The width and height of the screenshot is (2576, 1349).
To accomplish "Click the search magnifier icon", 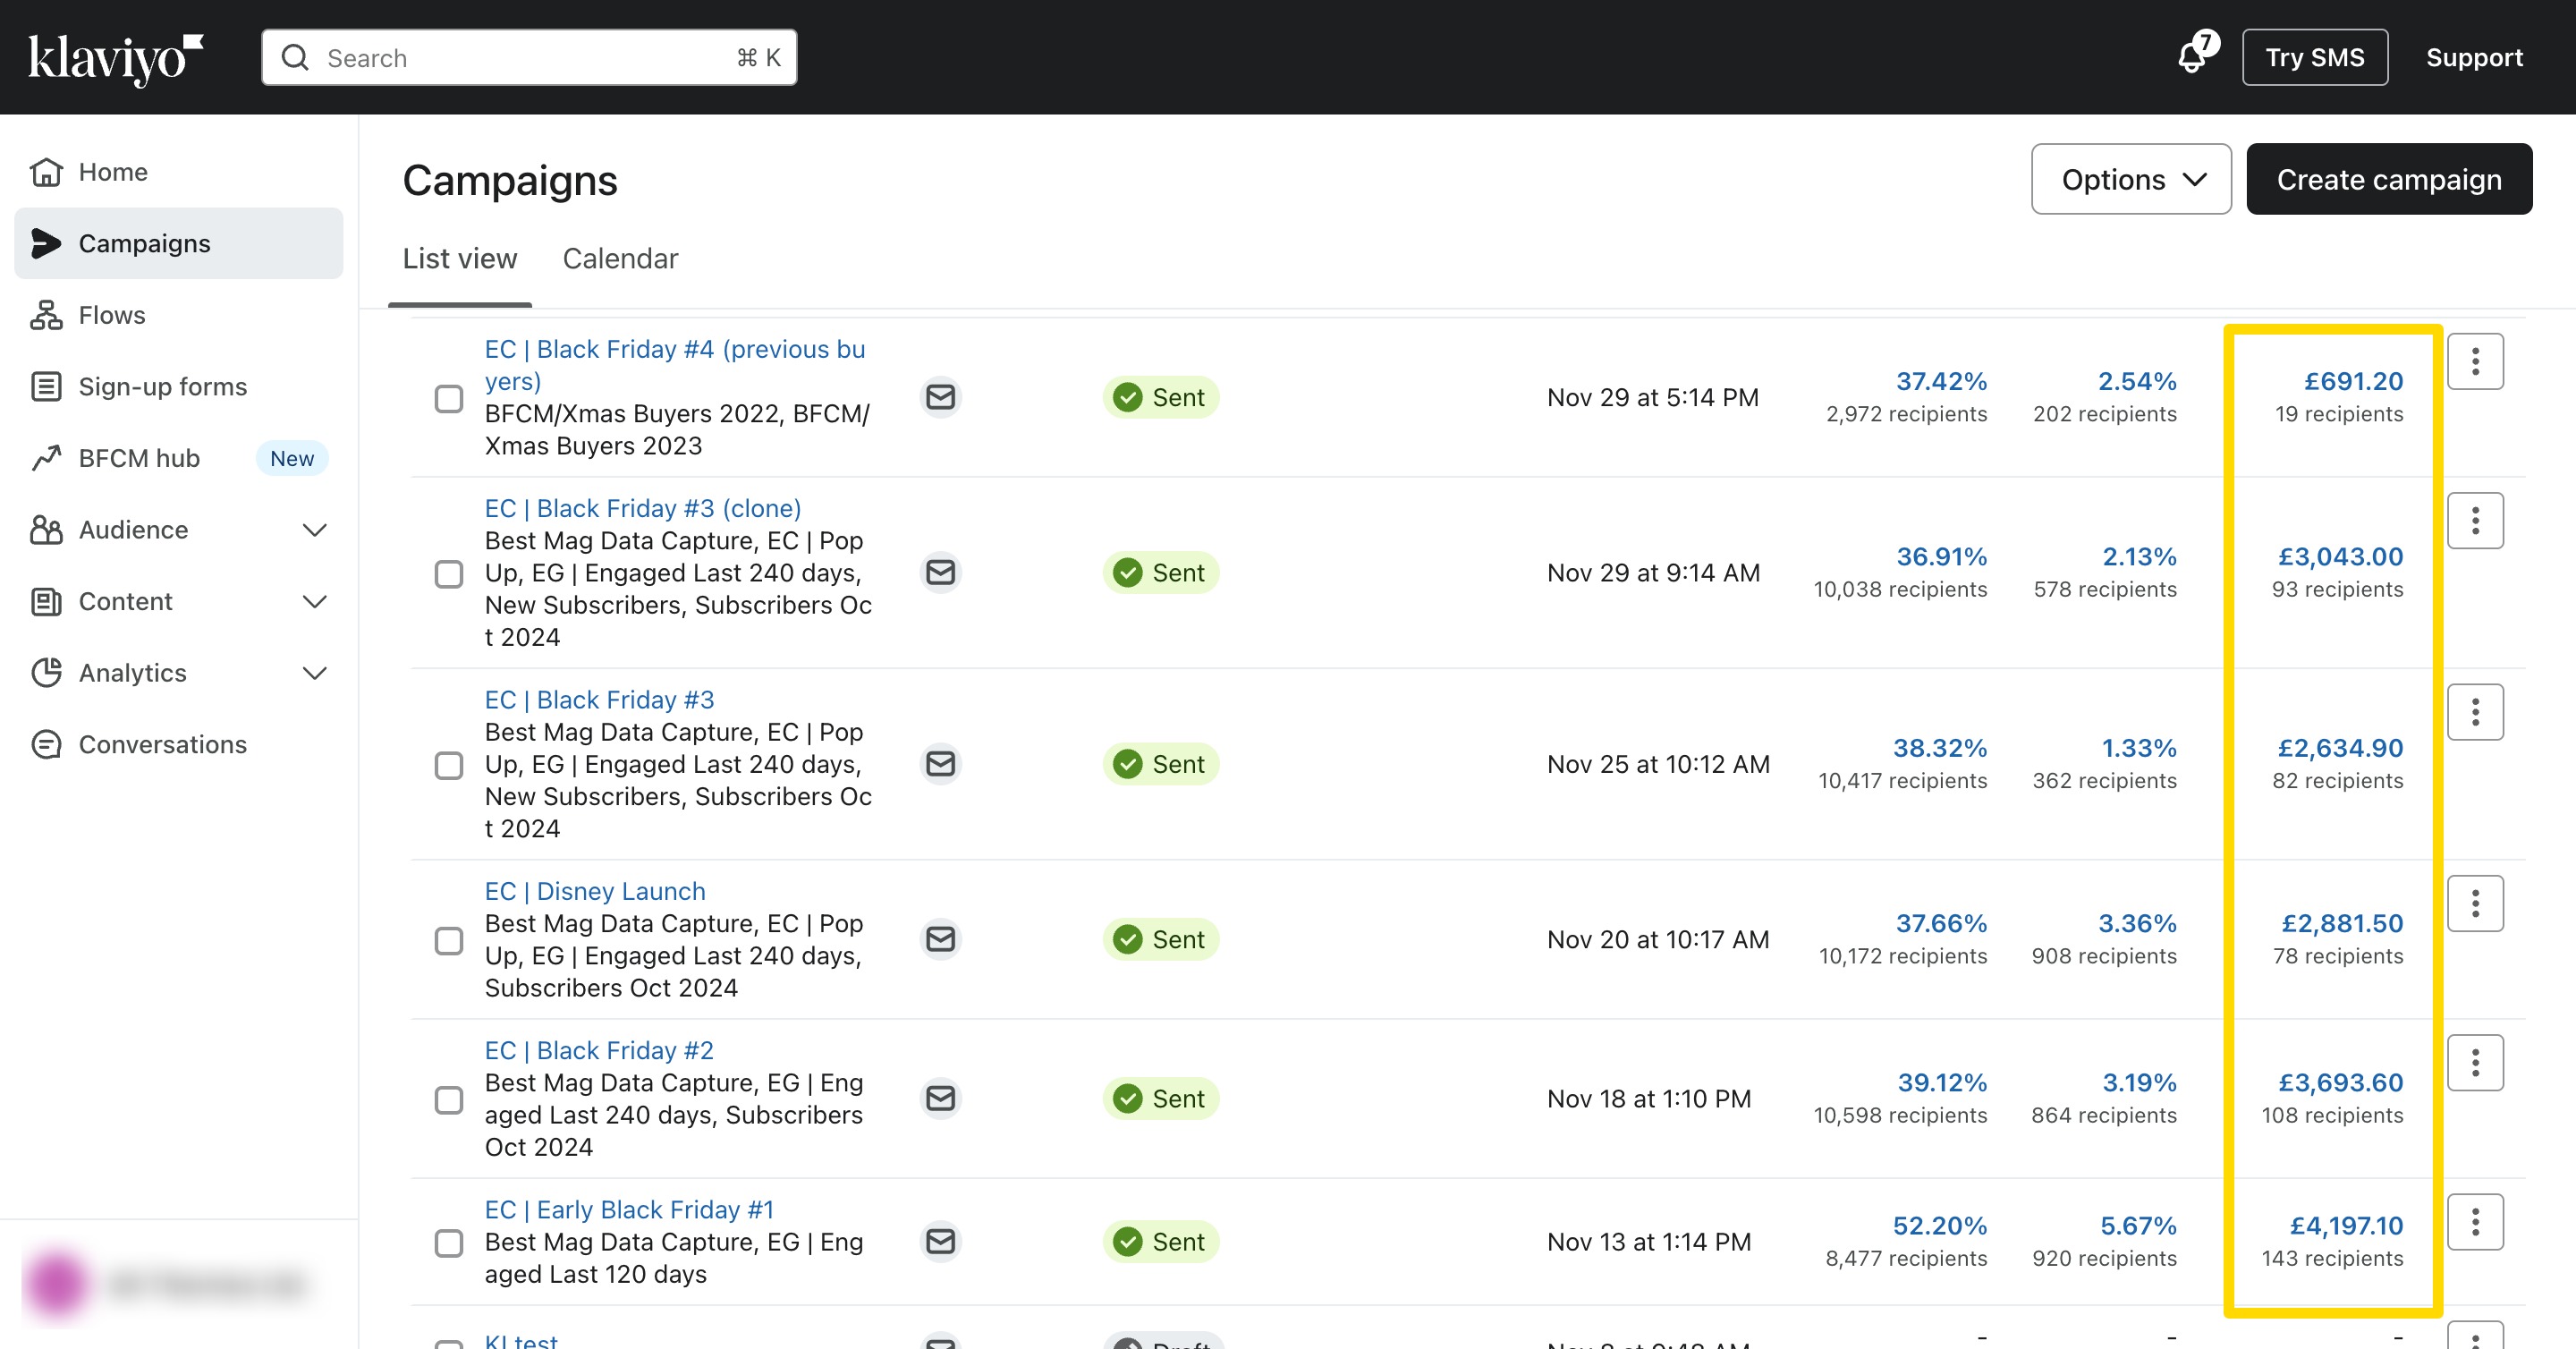I will pos(294,57).
